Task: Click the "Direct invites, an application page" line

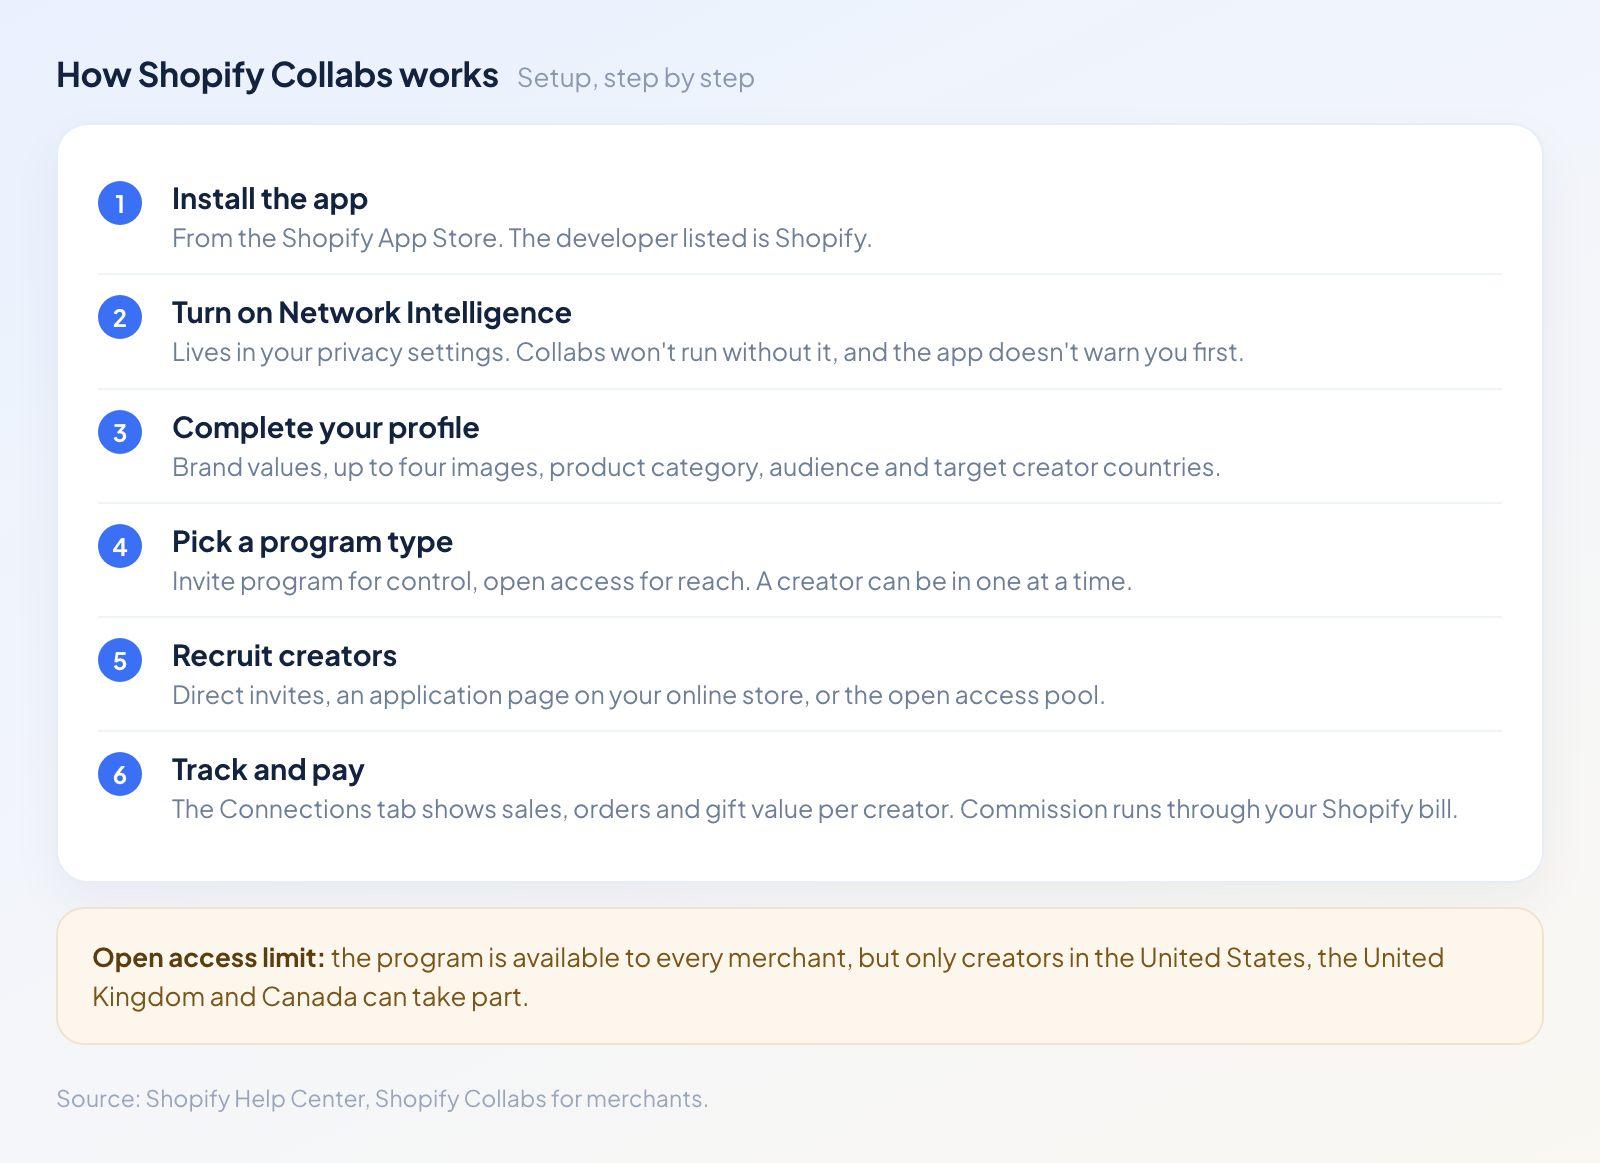Action: click(638, 695)
